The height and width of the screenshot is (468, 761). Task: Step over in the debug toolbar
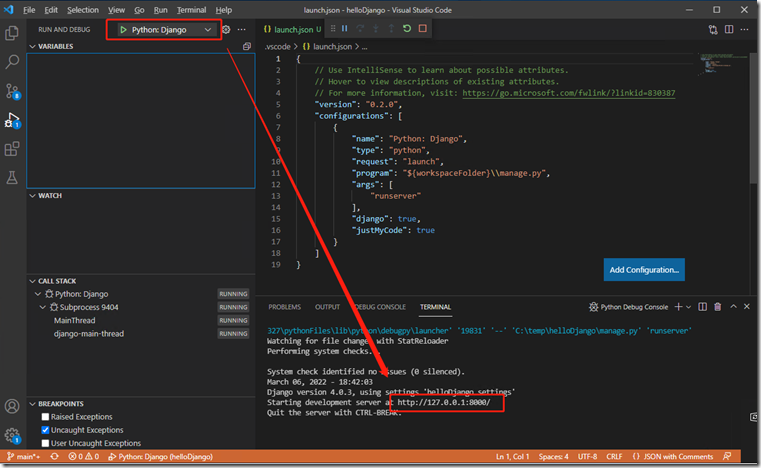[360, 29]
